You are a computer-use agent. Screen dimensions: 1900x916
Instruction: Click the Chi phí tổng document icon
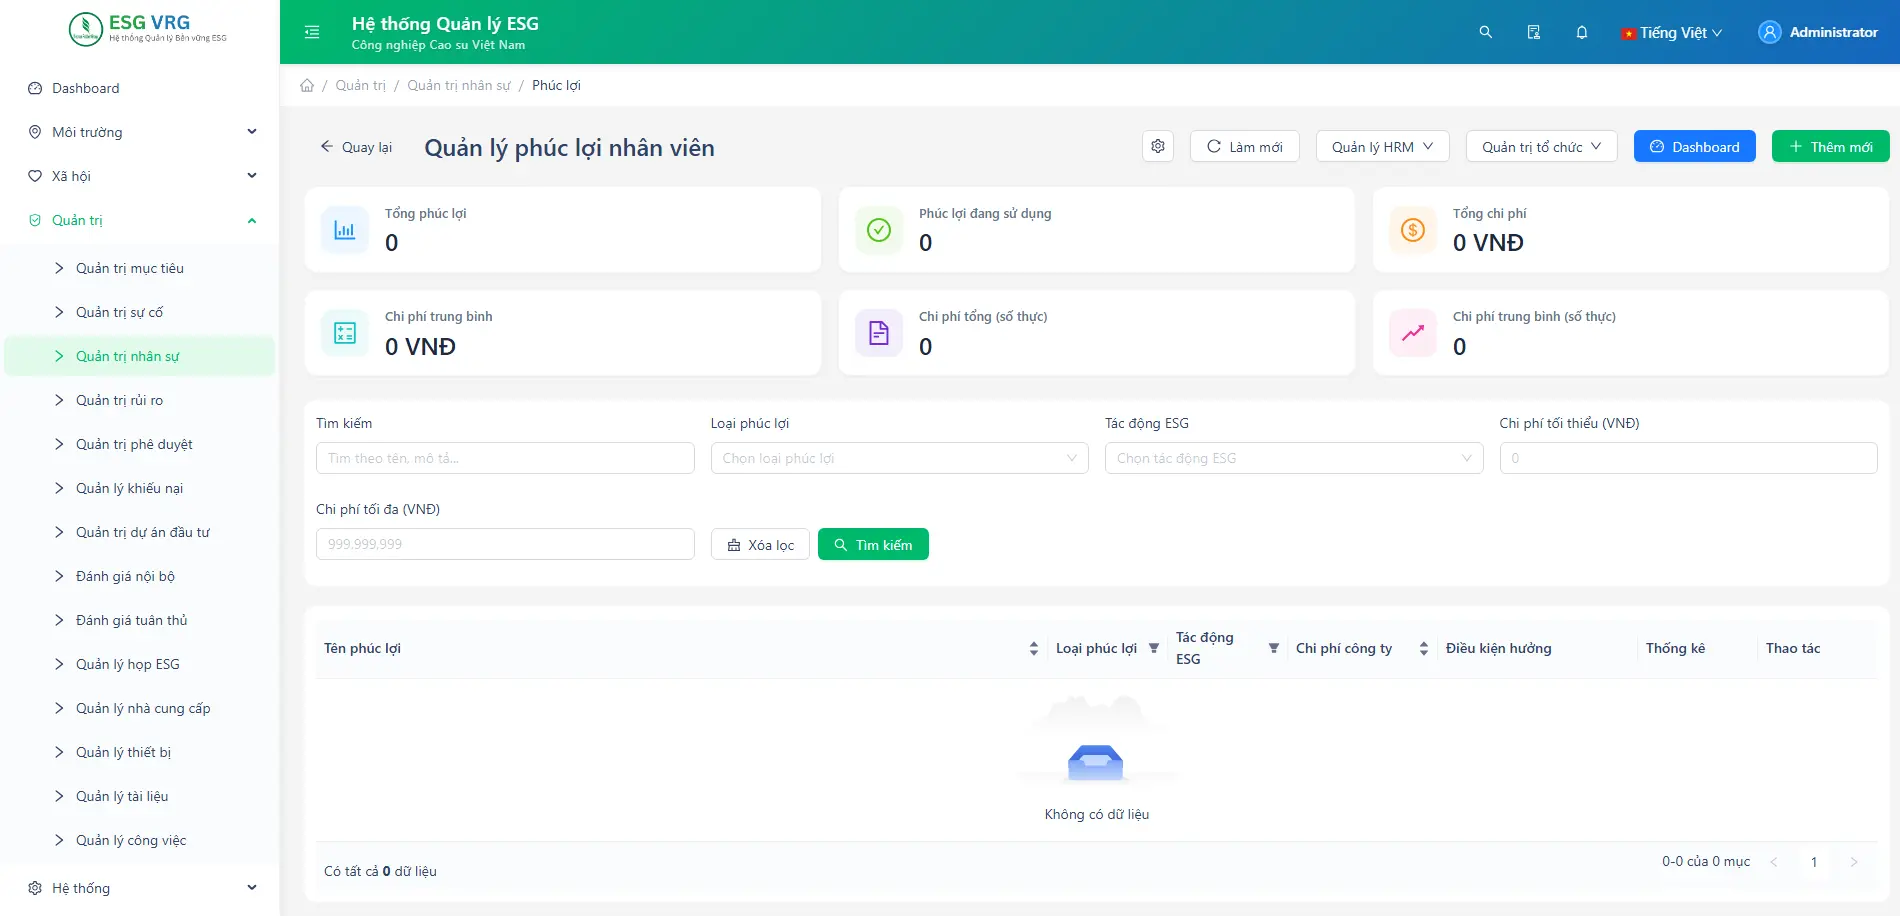pos(879,333)
